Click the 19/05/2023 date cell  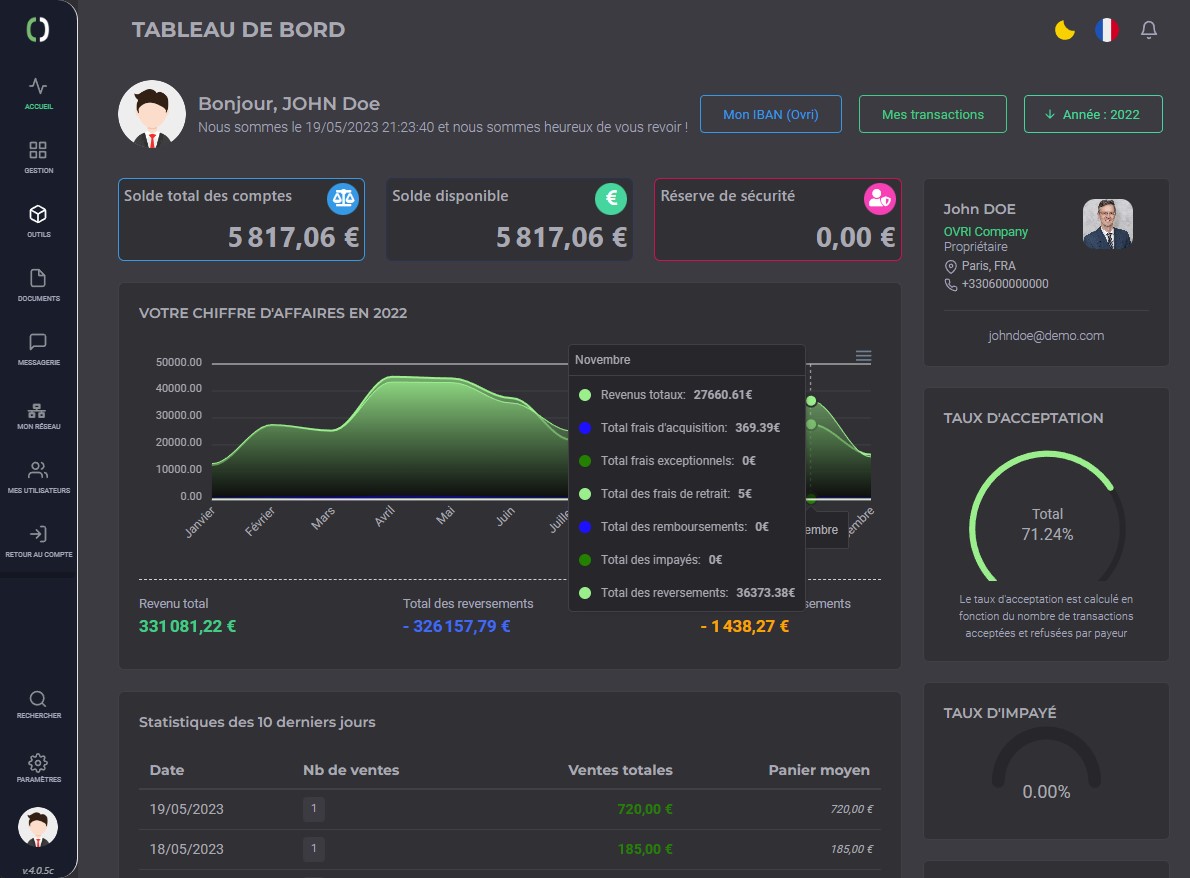click(187, 810)
